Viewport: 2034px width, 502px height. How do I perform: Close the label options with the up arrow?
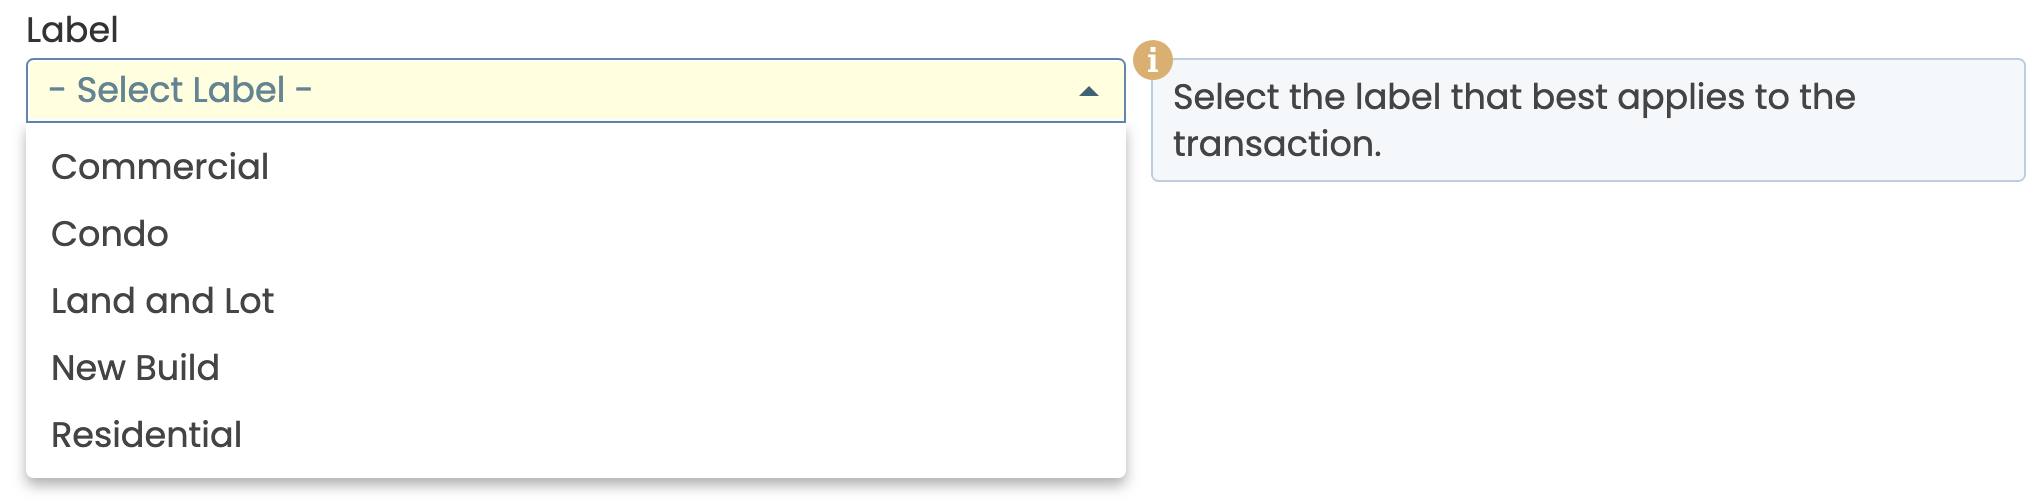pos(1089,91)
